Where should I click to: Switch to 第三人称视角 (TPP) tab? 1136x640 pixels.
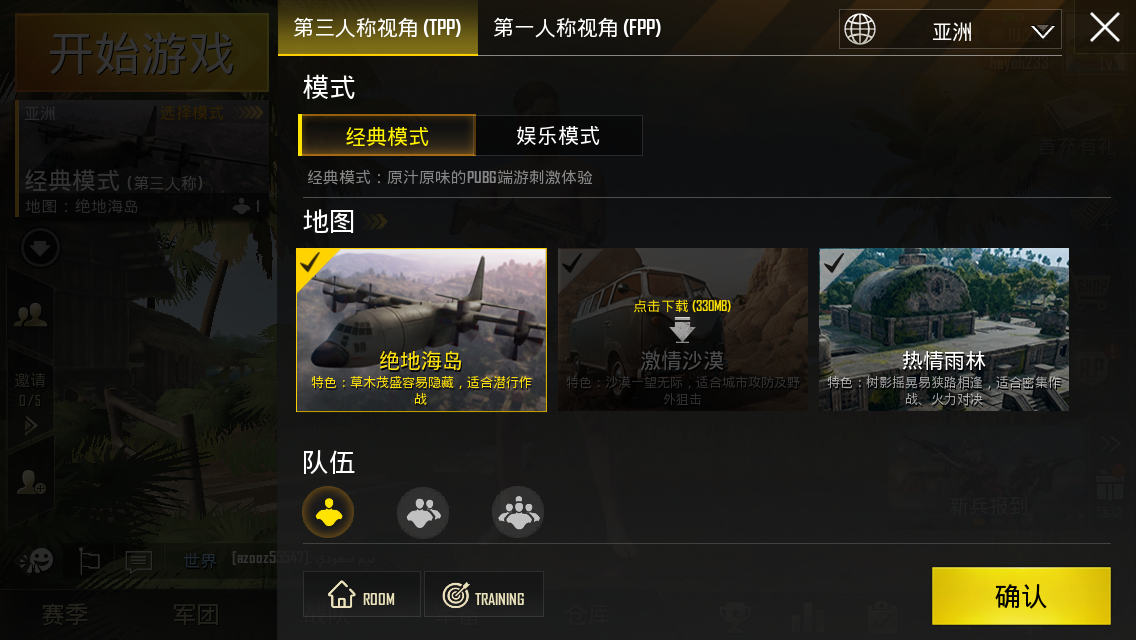[377, 28]
